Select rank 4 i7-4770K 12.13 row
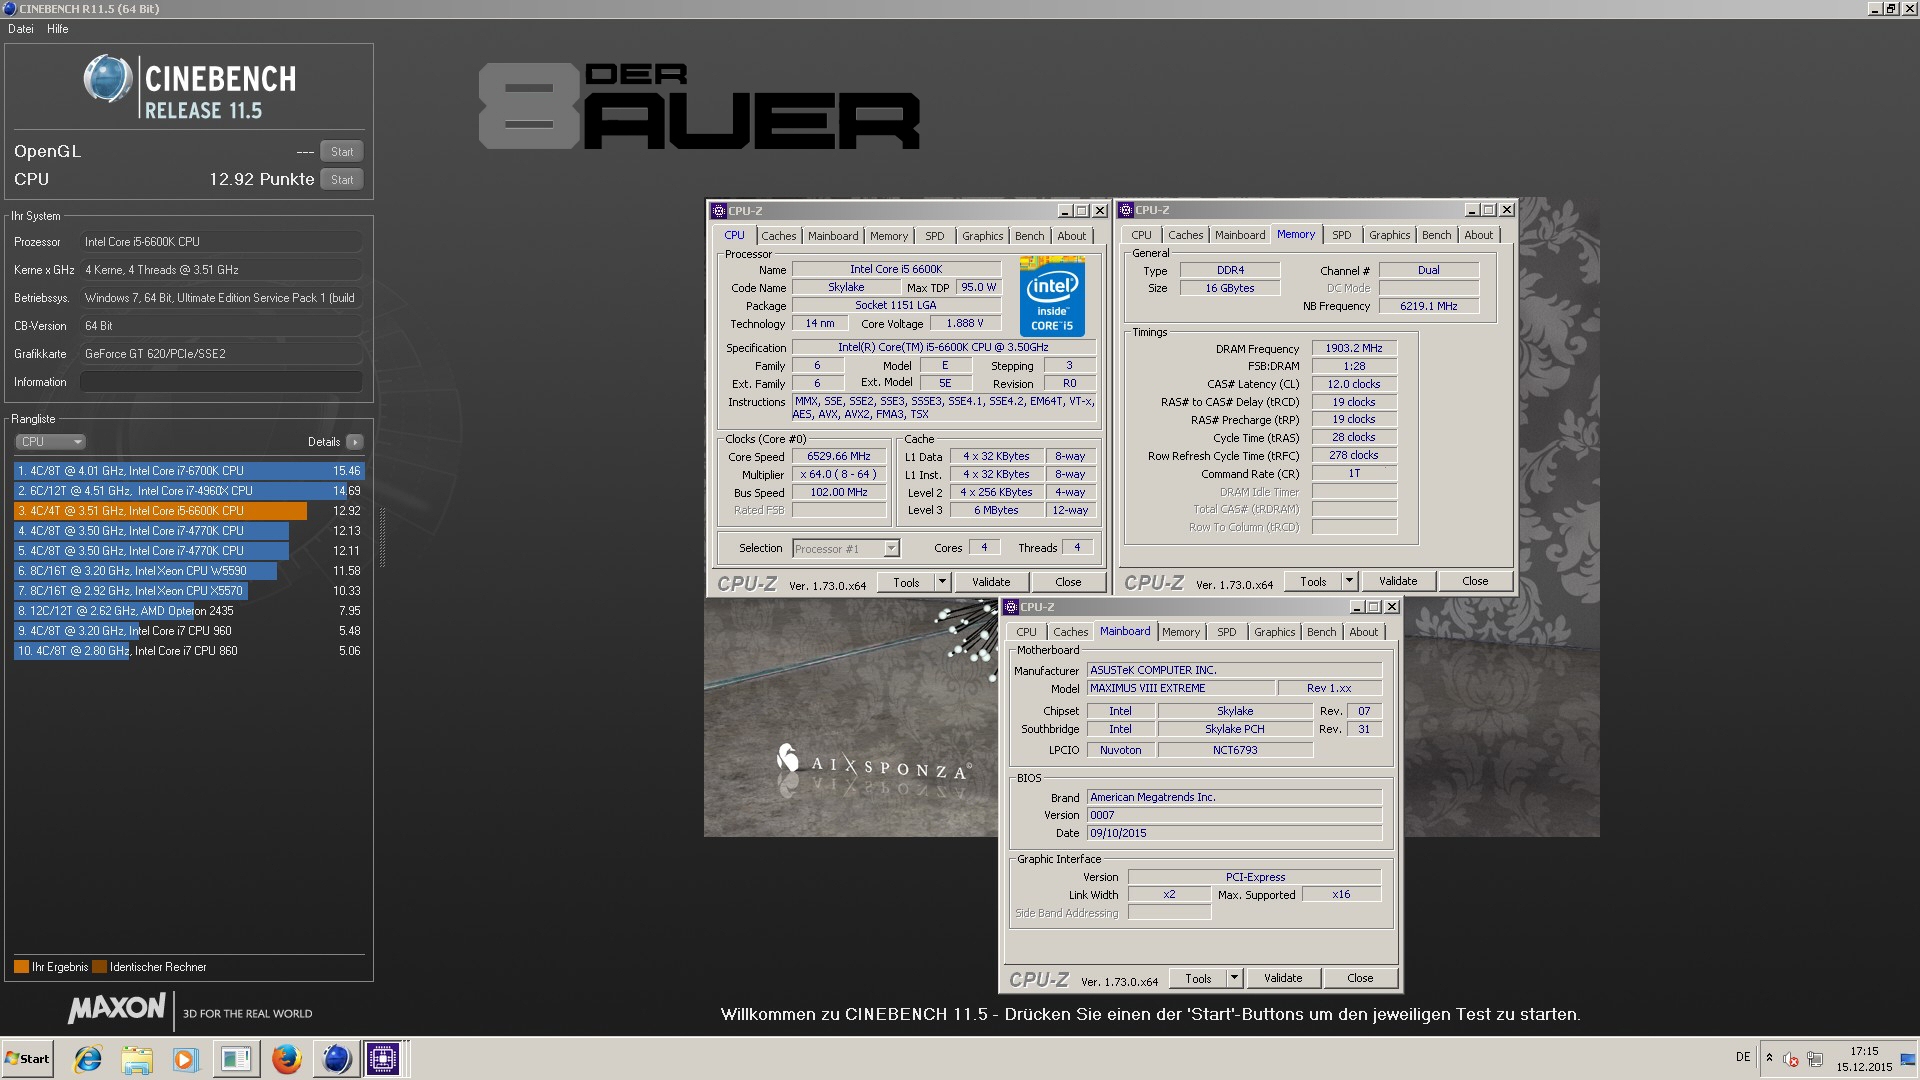This screenshot has height=1080, width=1920. 189,531
